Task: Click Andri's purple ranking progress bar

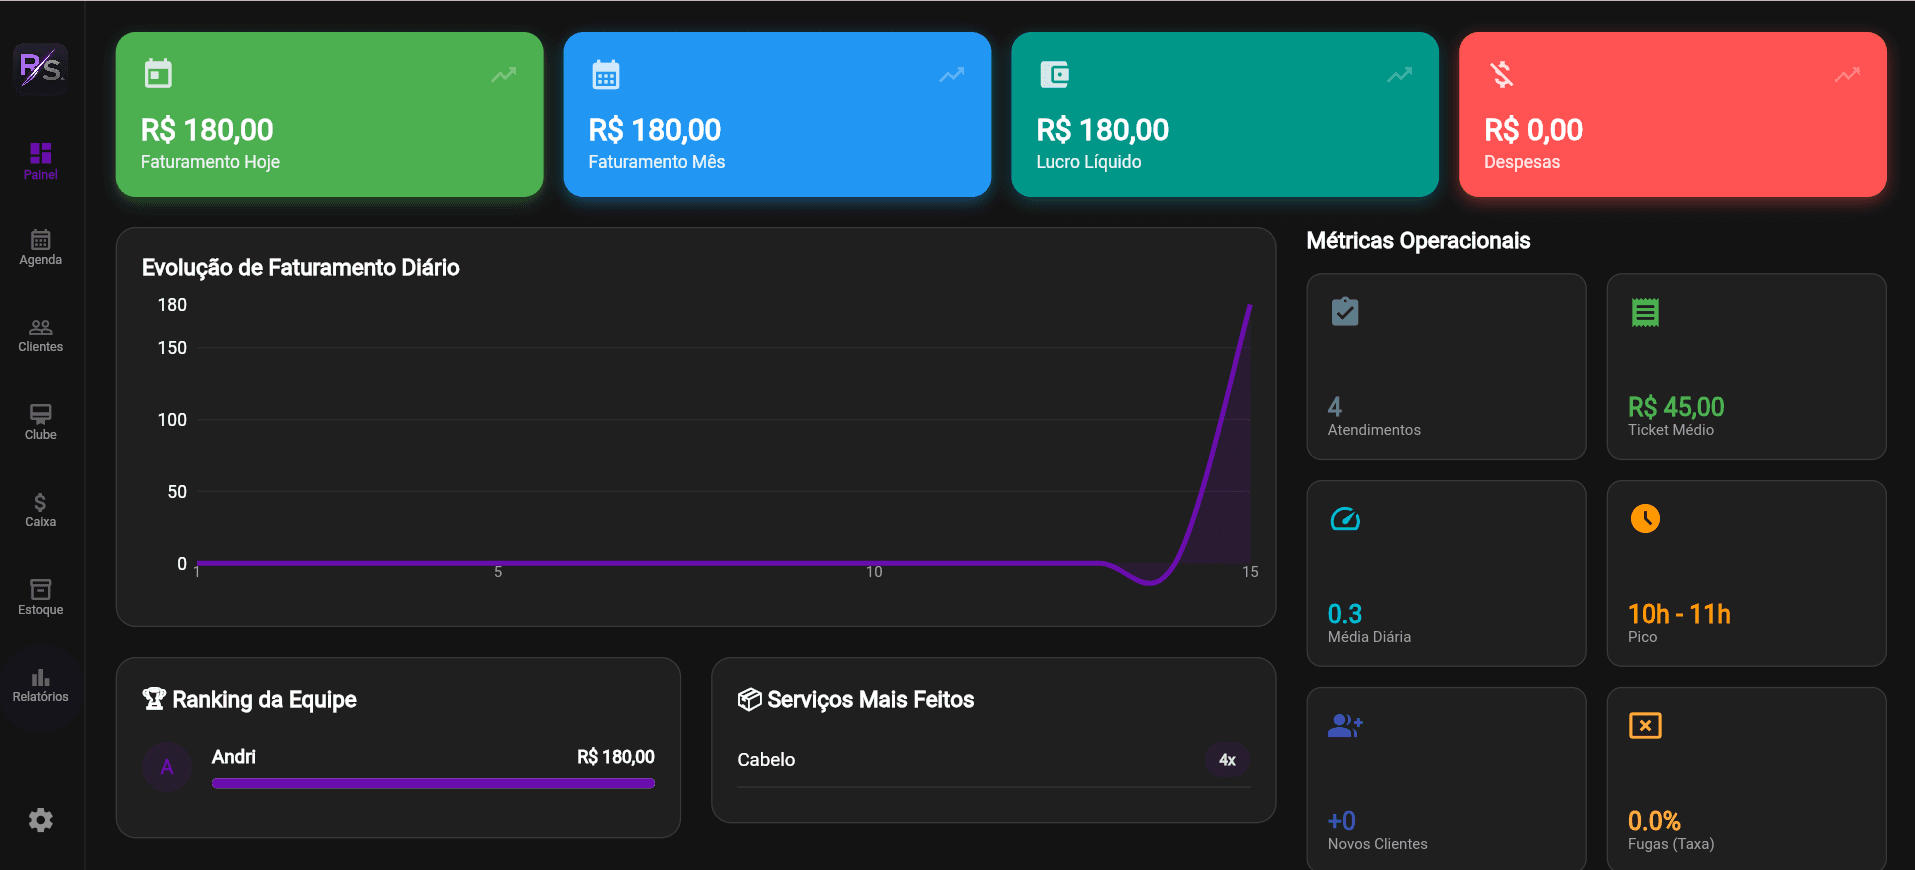Action: point(433,783)
